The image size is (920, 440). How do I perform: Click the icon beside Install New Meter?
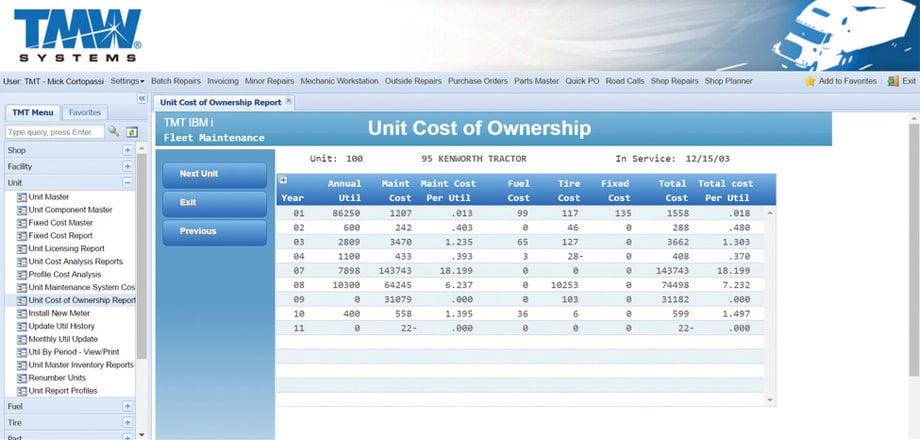coord(22,313)
